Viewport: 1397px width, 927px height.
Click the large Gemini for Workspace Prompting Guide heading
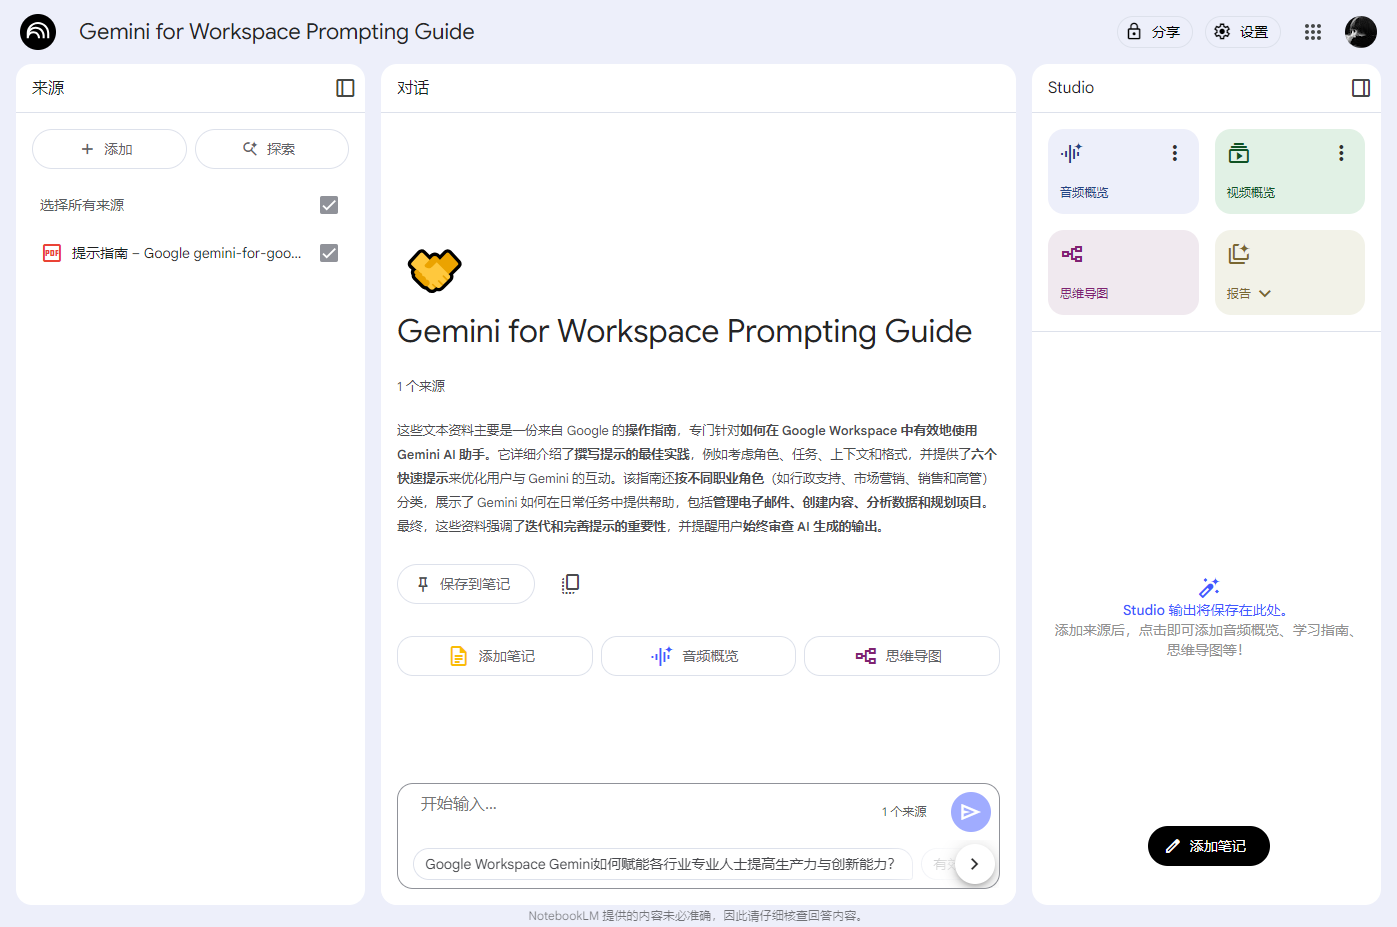coord(685,331)
